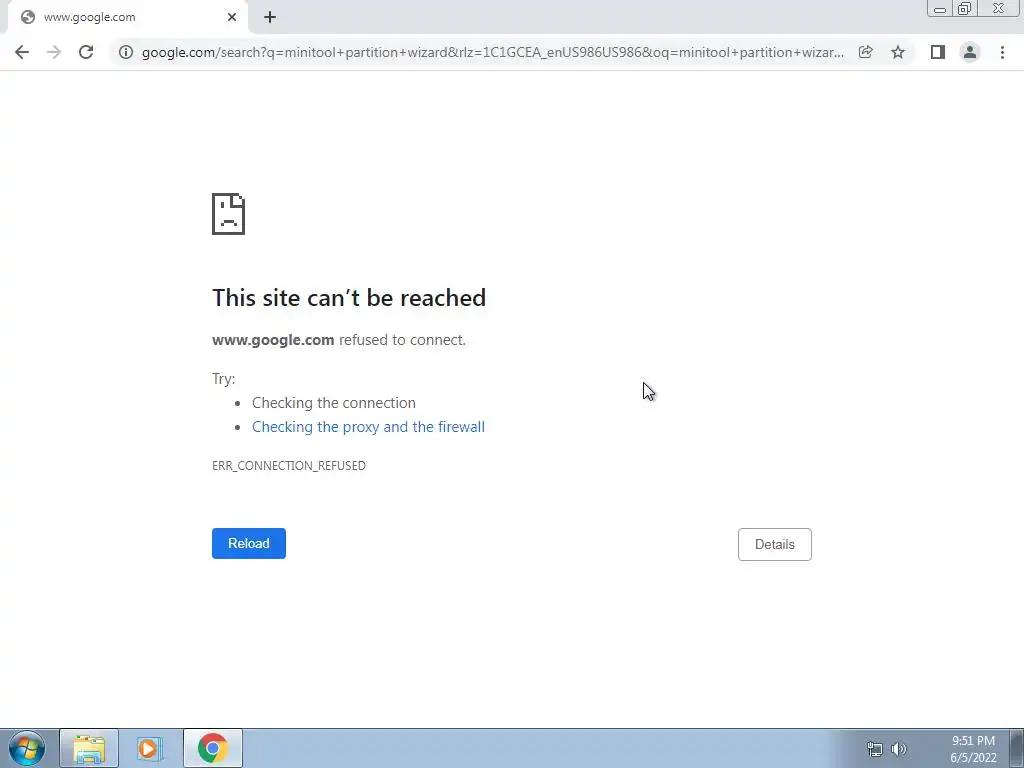The image size is (1024, 768).
Task: Click the sad page error icon
Action: click(229, 214)
